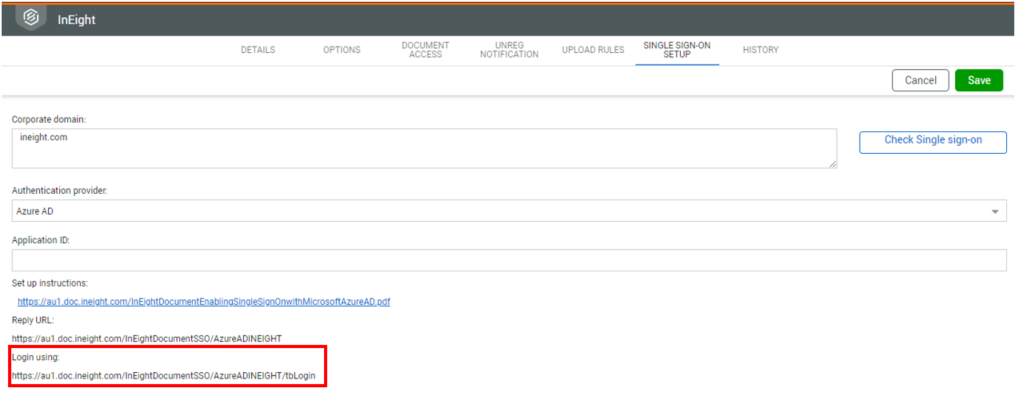Click the 'Login using:' label
The width and height of the screenshot is (1016, 394).
click(35, 357)
